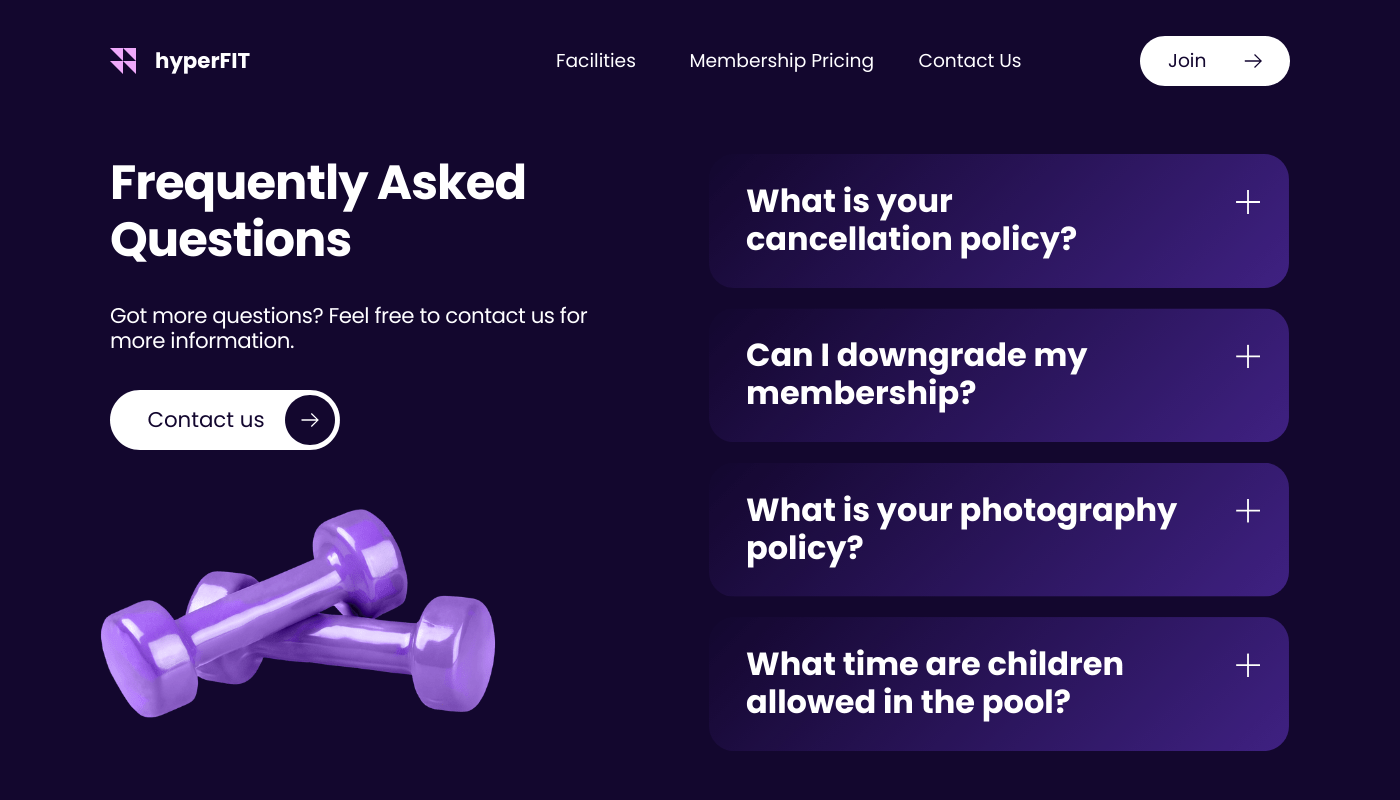Open the Facilities page from the navigation
This screenshot has width=1400, height=800.
point(595,61)
